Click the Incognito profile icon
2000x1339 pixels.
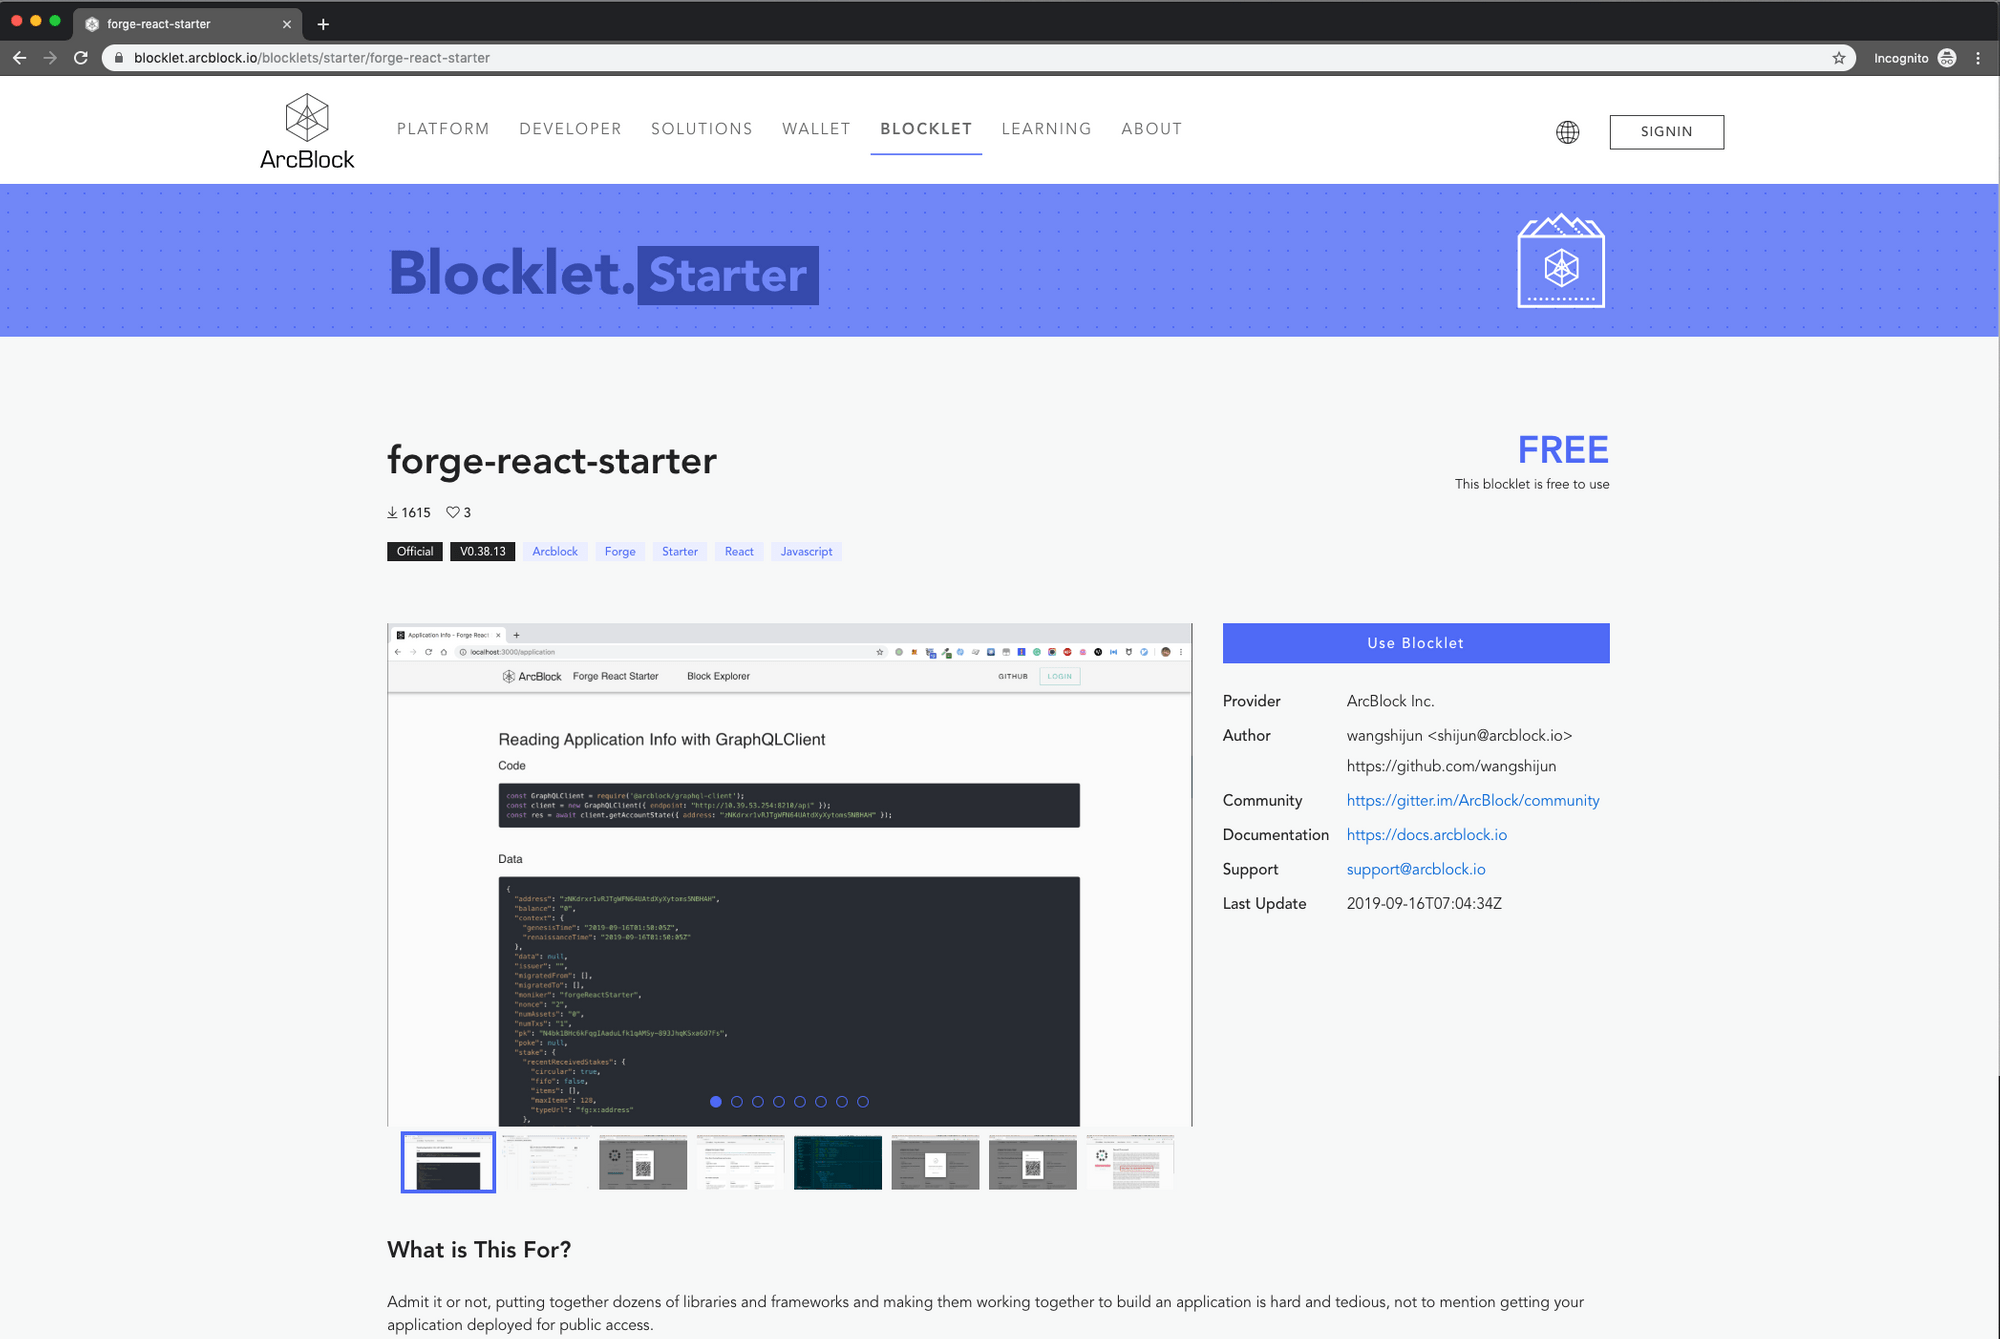pos(1946,58)
